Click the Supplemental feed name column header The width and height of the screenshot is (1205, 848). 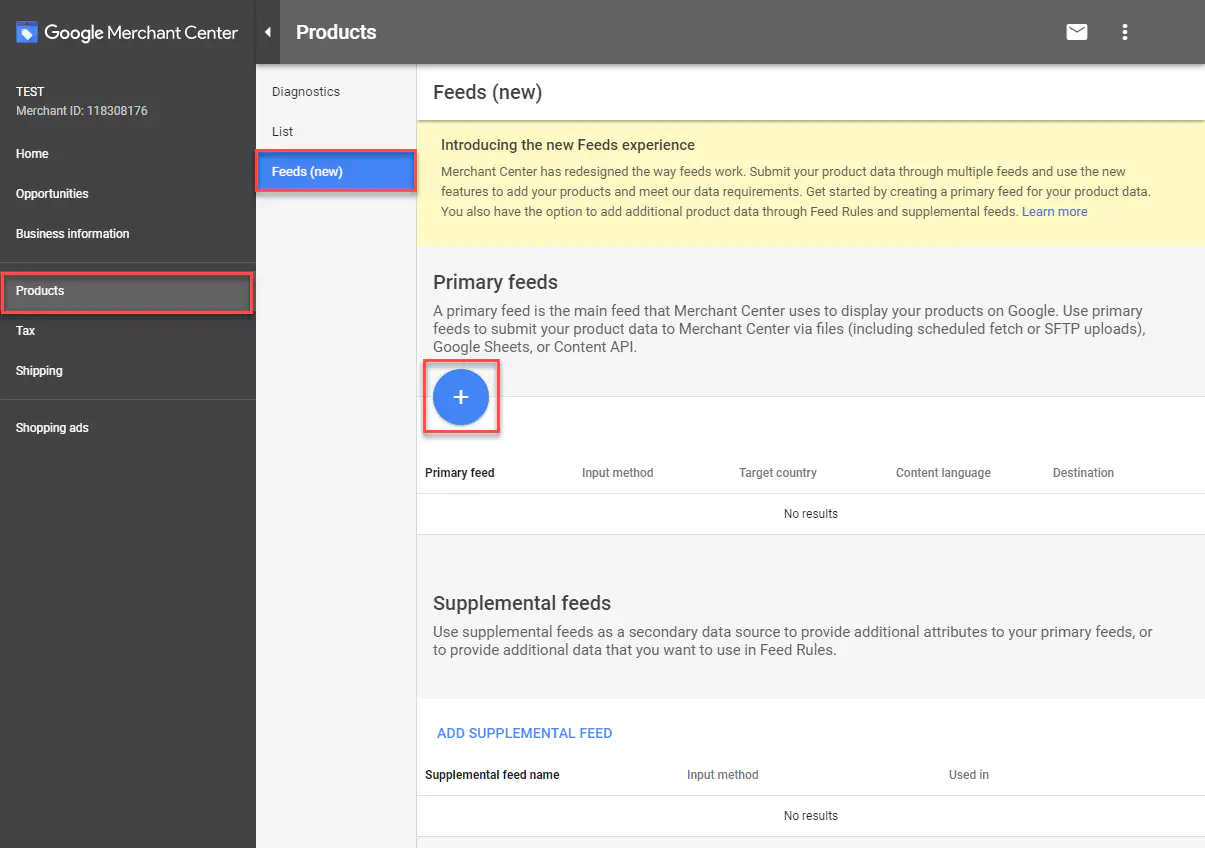[492, 775]
